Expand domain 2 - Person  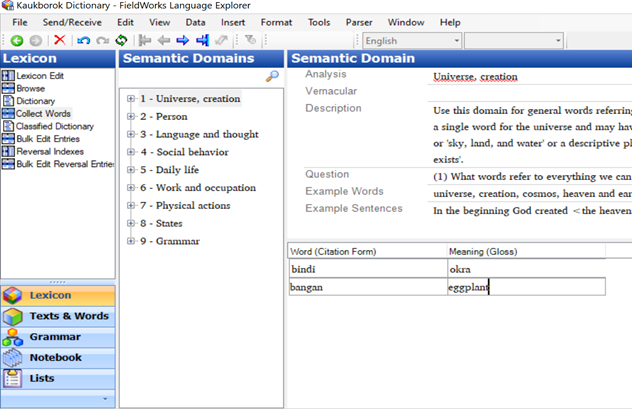pos(131,116)
